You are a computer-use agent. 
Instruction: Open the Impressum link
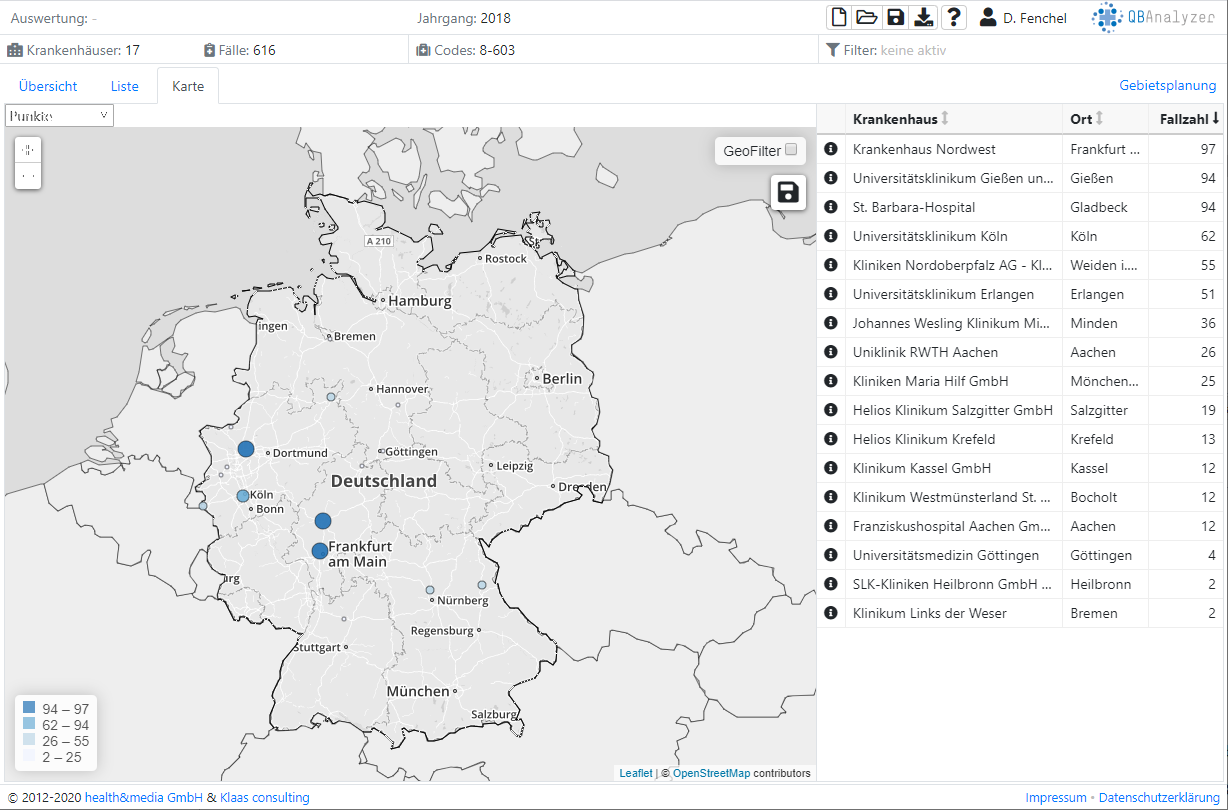pos(1056,797)
